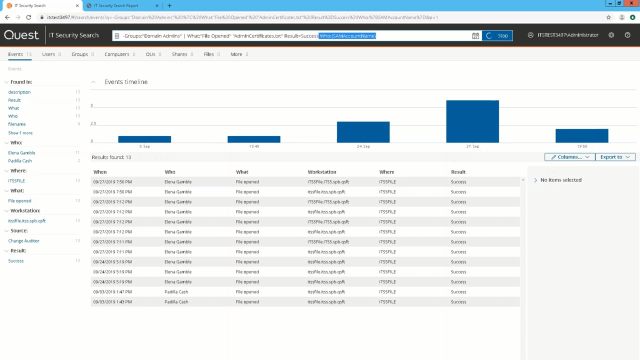Select the 09/03/2019 1:47 PM Padilla Cash row
The height and width of the screenshot is (360, 640).
click(x=305, y=292)
